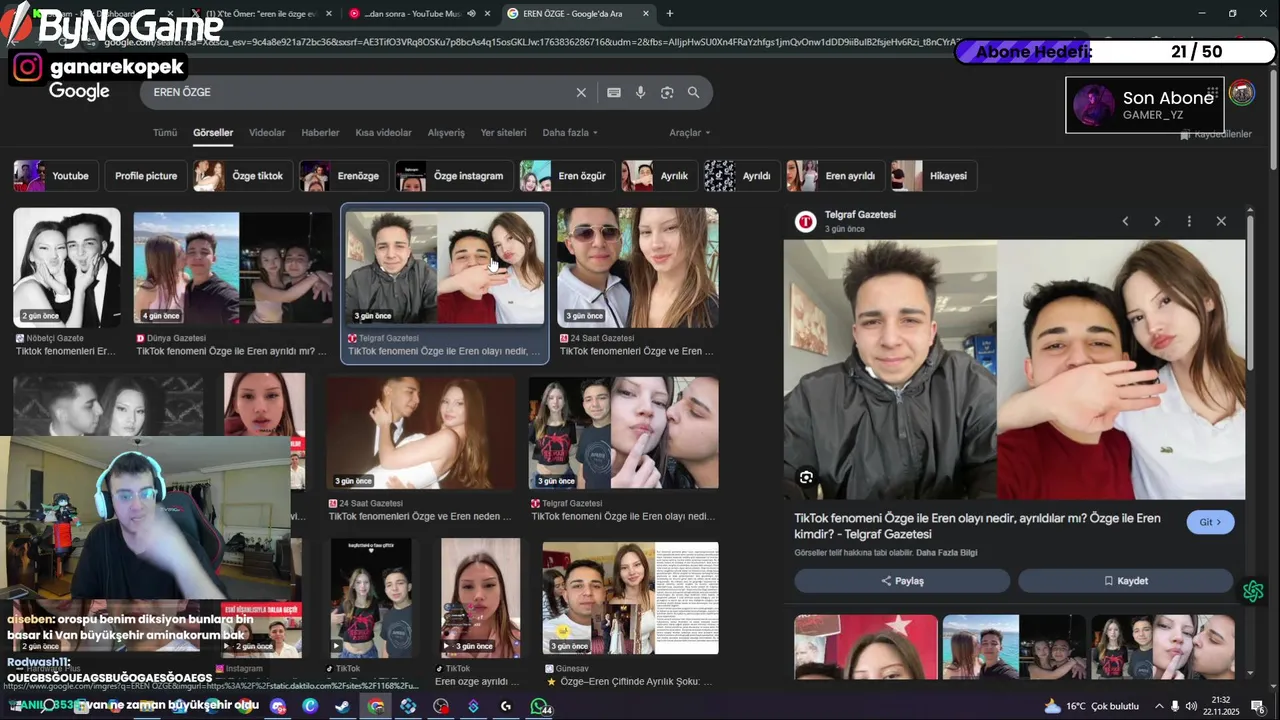The image size is (1280, 720).
Task: Show next image in preview panel
Action: tap(1157, 221)
